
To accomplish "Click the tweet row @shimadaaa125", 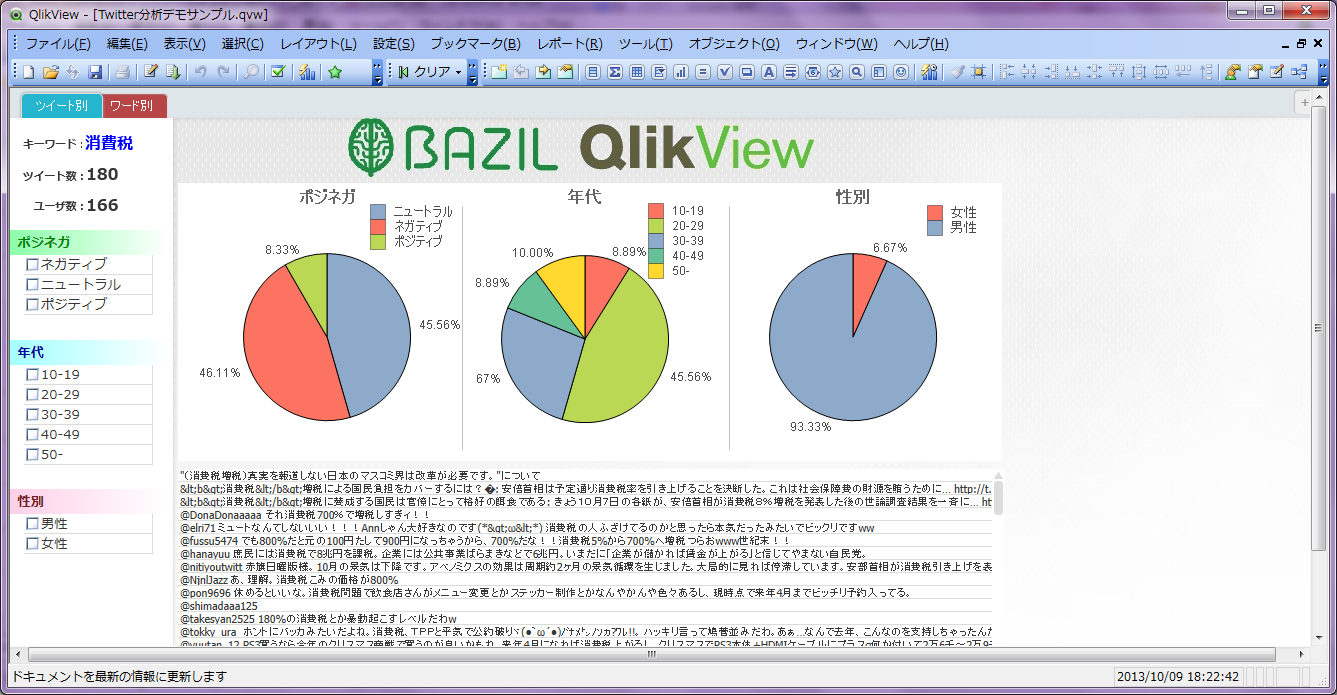I will point(586,606).
